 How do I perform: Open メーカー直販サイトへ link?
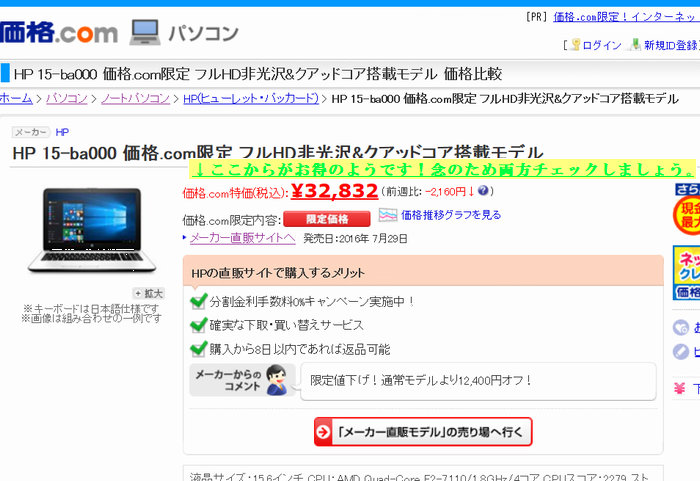point(242,238)
